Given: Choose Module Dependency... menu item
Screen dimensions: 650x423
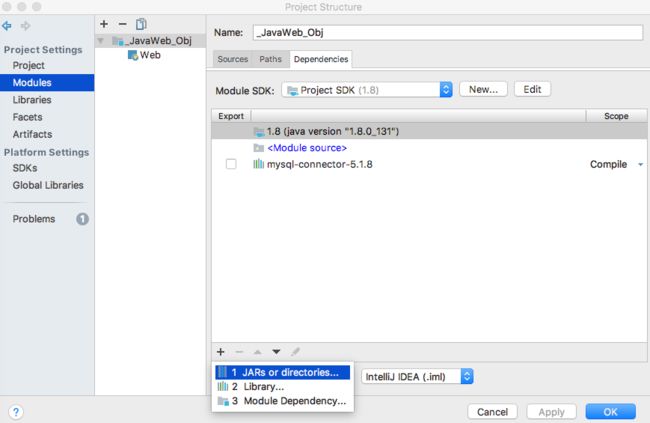Looking at the screenshot, I should (283, 401).
